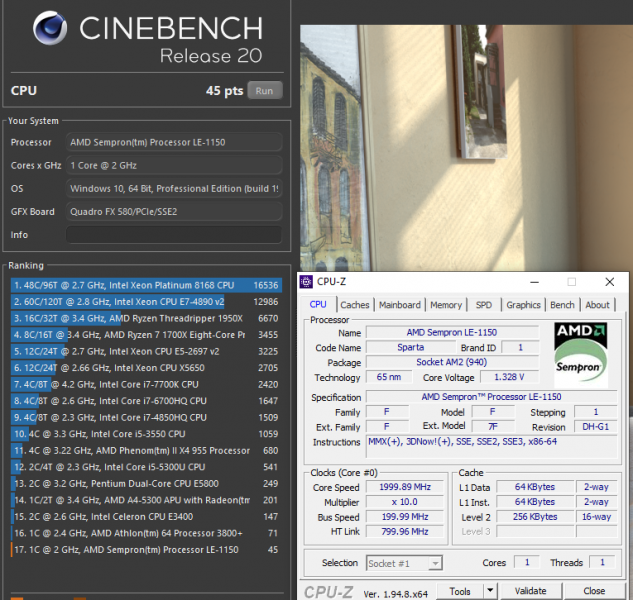633x600 pixels.
Task: Click the CPU-Z title bar app icon
Action: point(306,282)
